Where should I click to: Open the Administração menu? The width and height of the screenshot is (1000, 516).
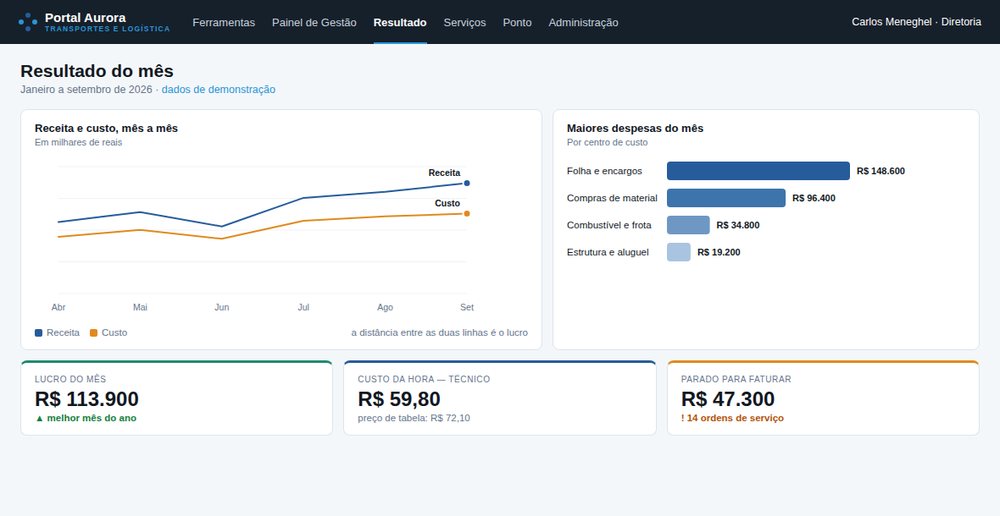[584, 22]
